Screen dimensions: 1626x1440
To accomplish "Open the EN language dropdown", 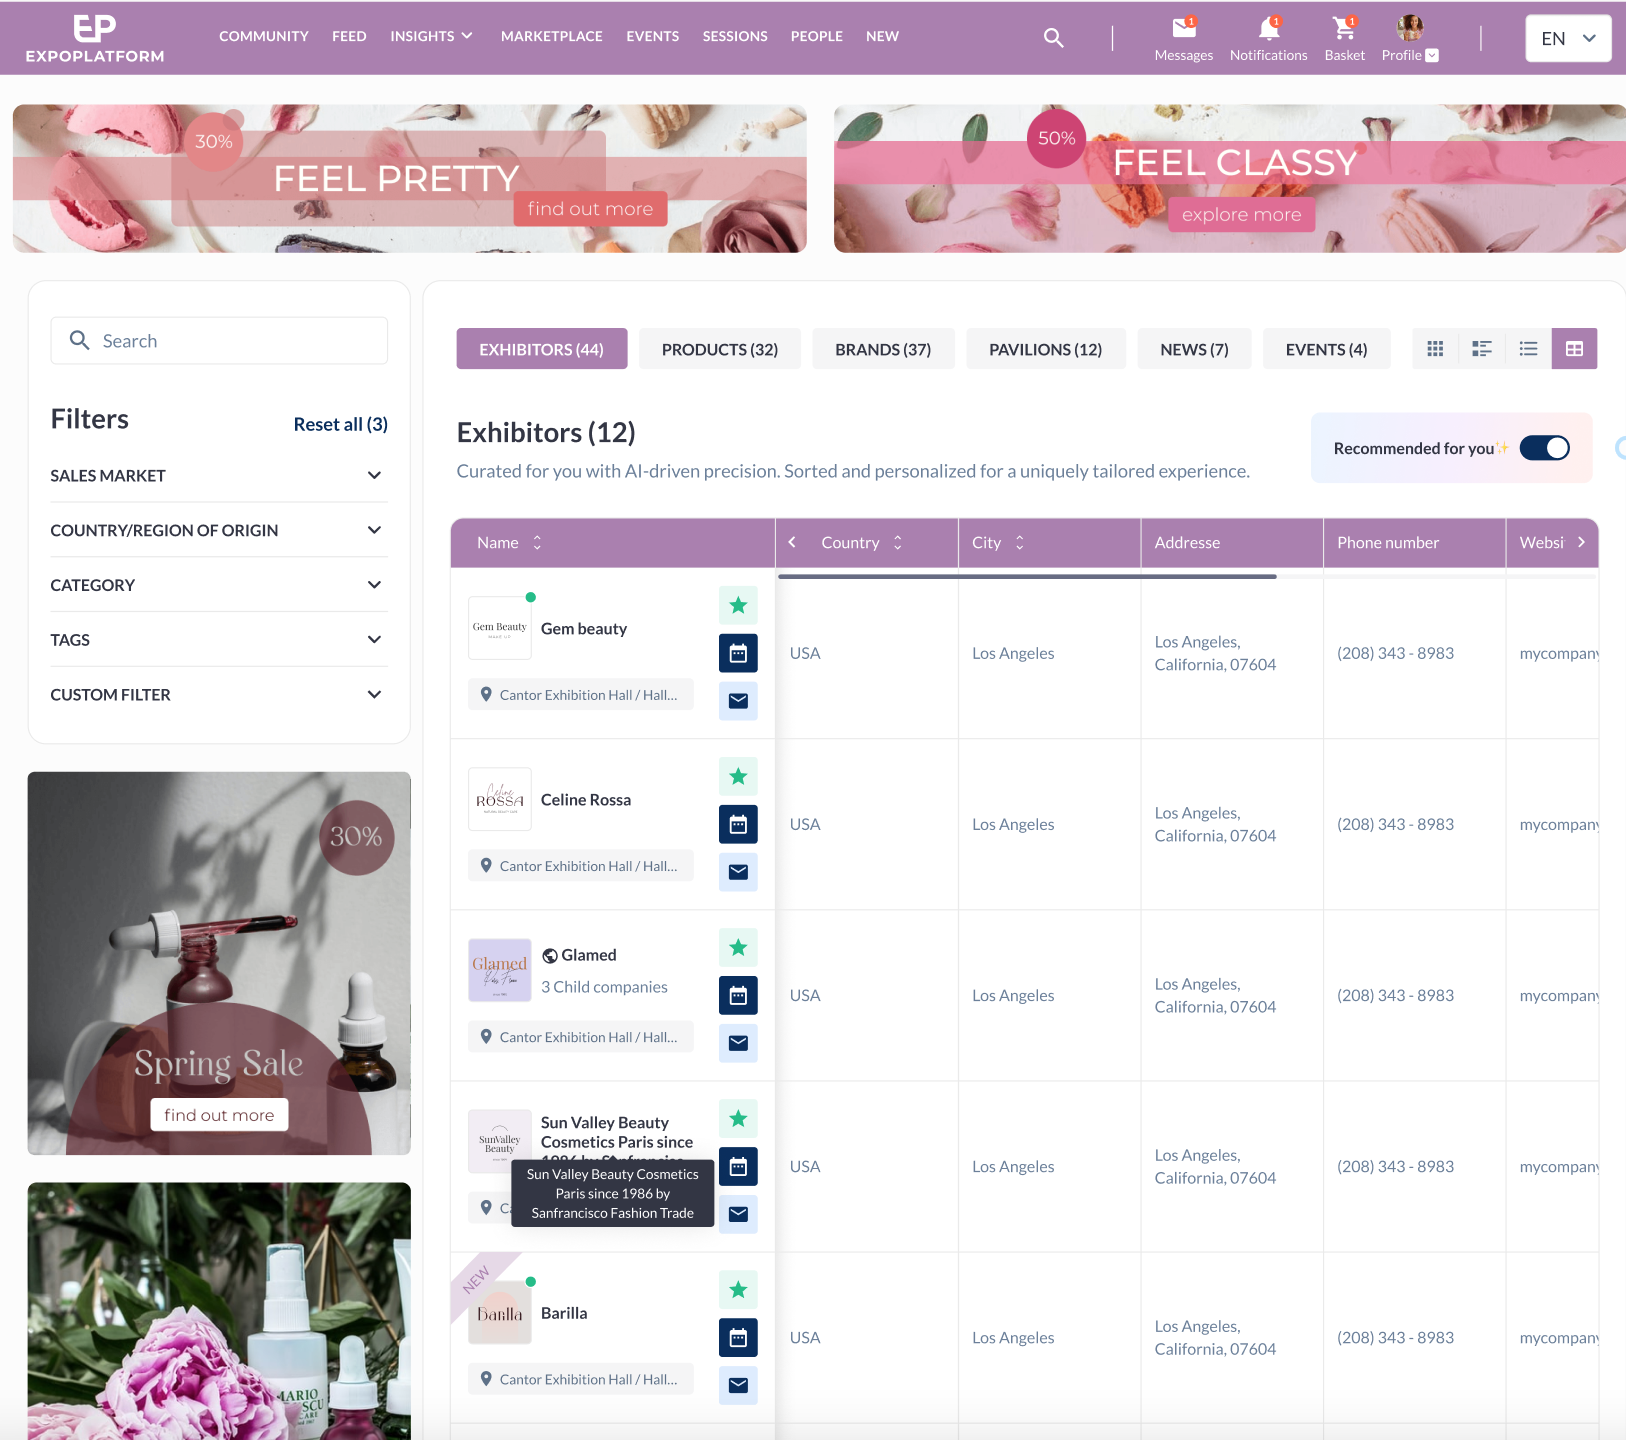I will (1568, 38).
